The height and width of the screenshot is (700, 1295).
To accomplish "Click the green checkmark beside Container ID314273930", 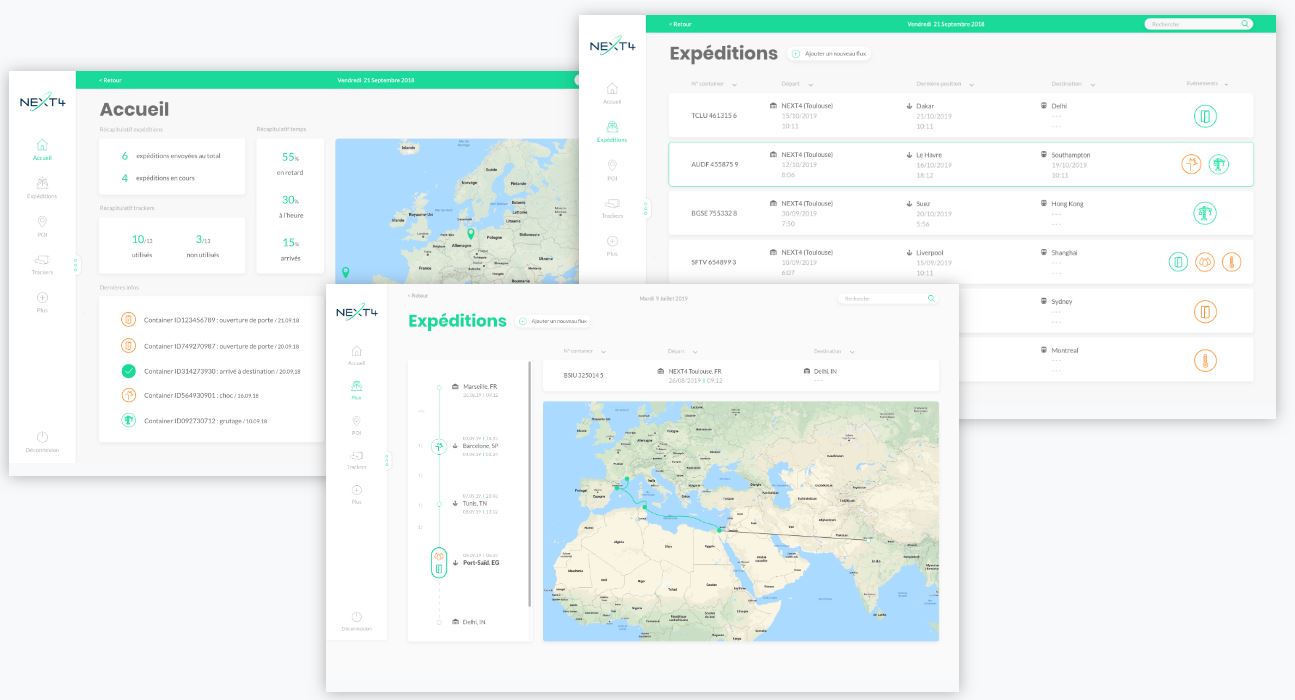I will [x=128, y=371].
